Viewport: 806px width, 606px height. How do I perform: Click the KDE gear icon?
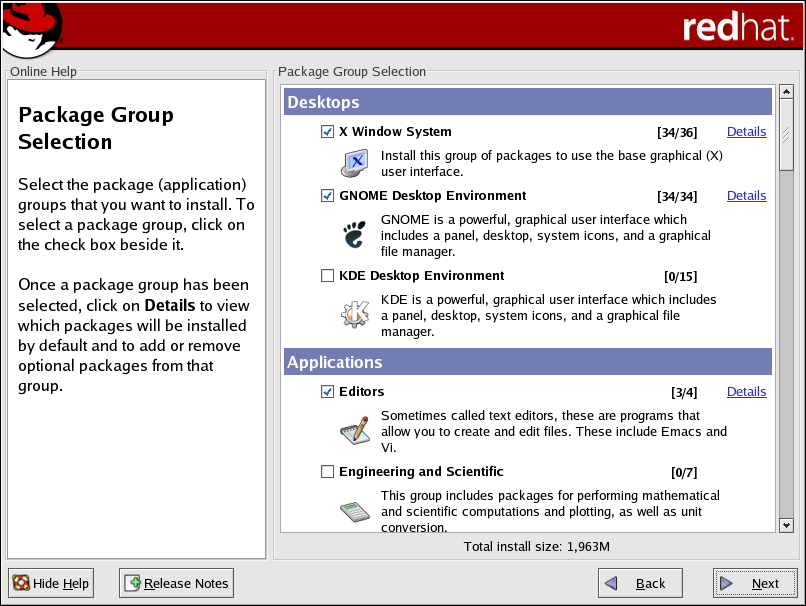355,314
